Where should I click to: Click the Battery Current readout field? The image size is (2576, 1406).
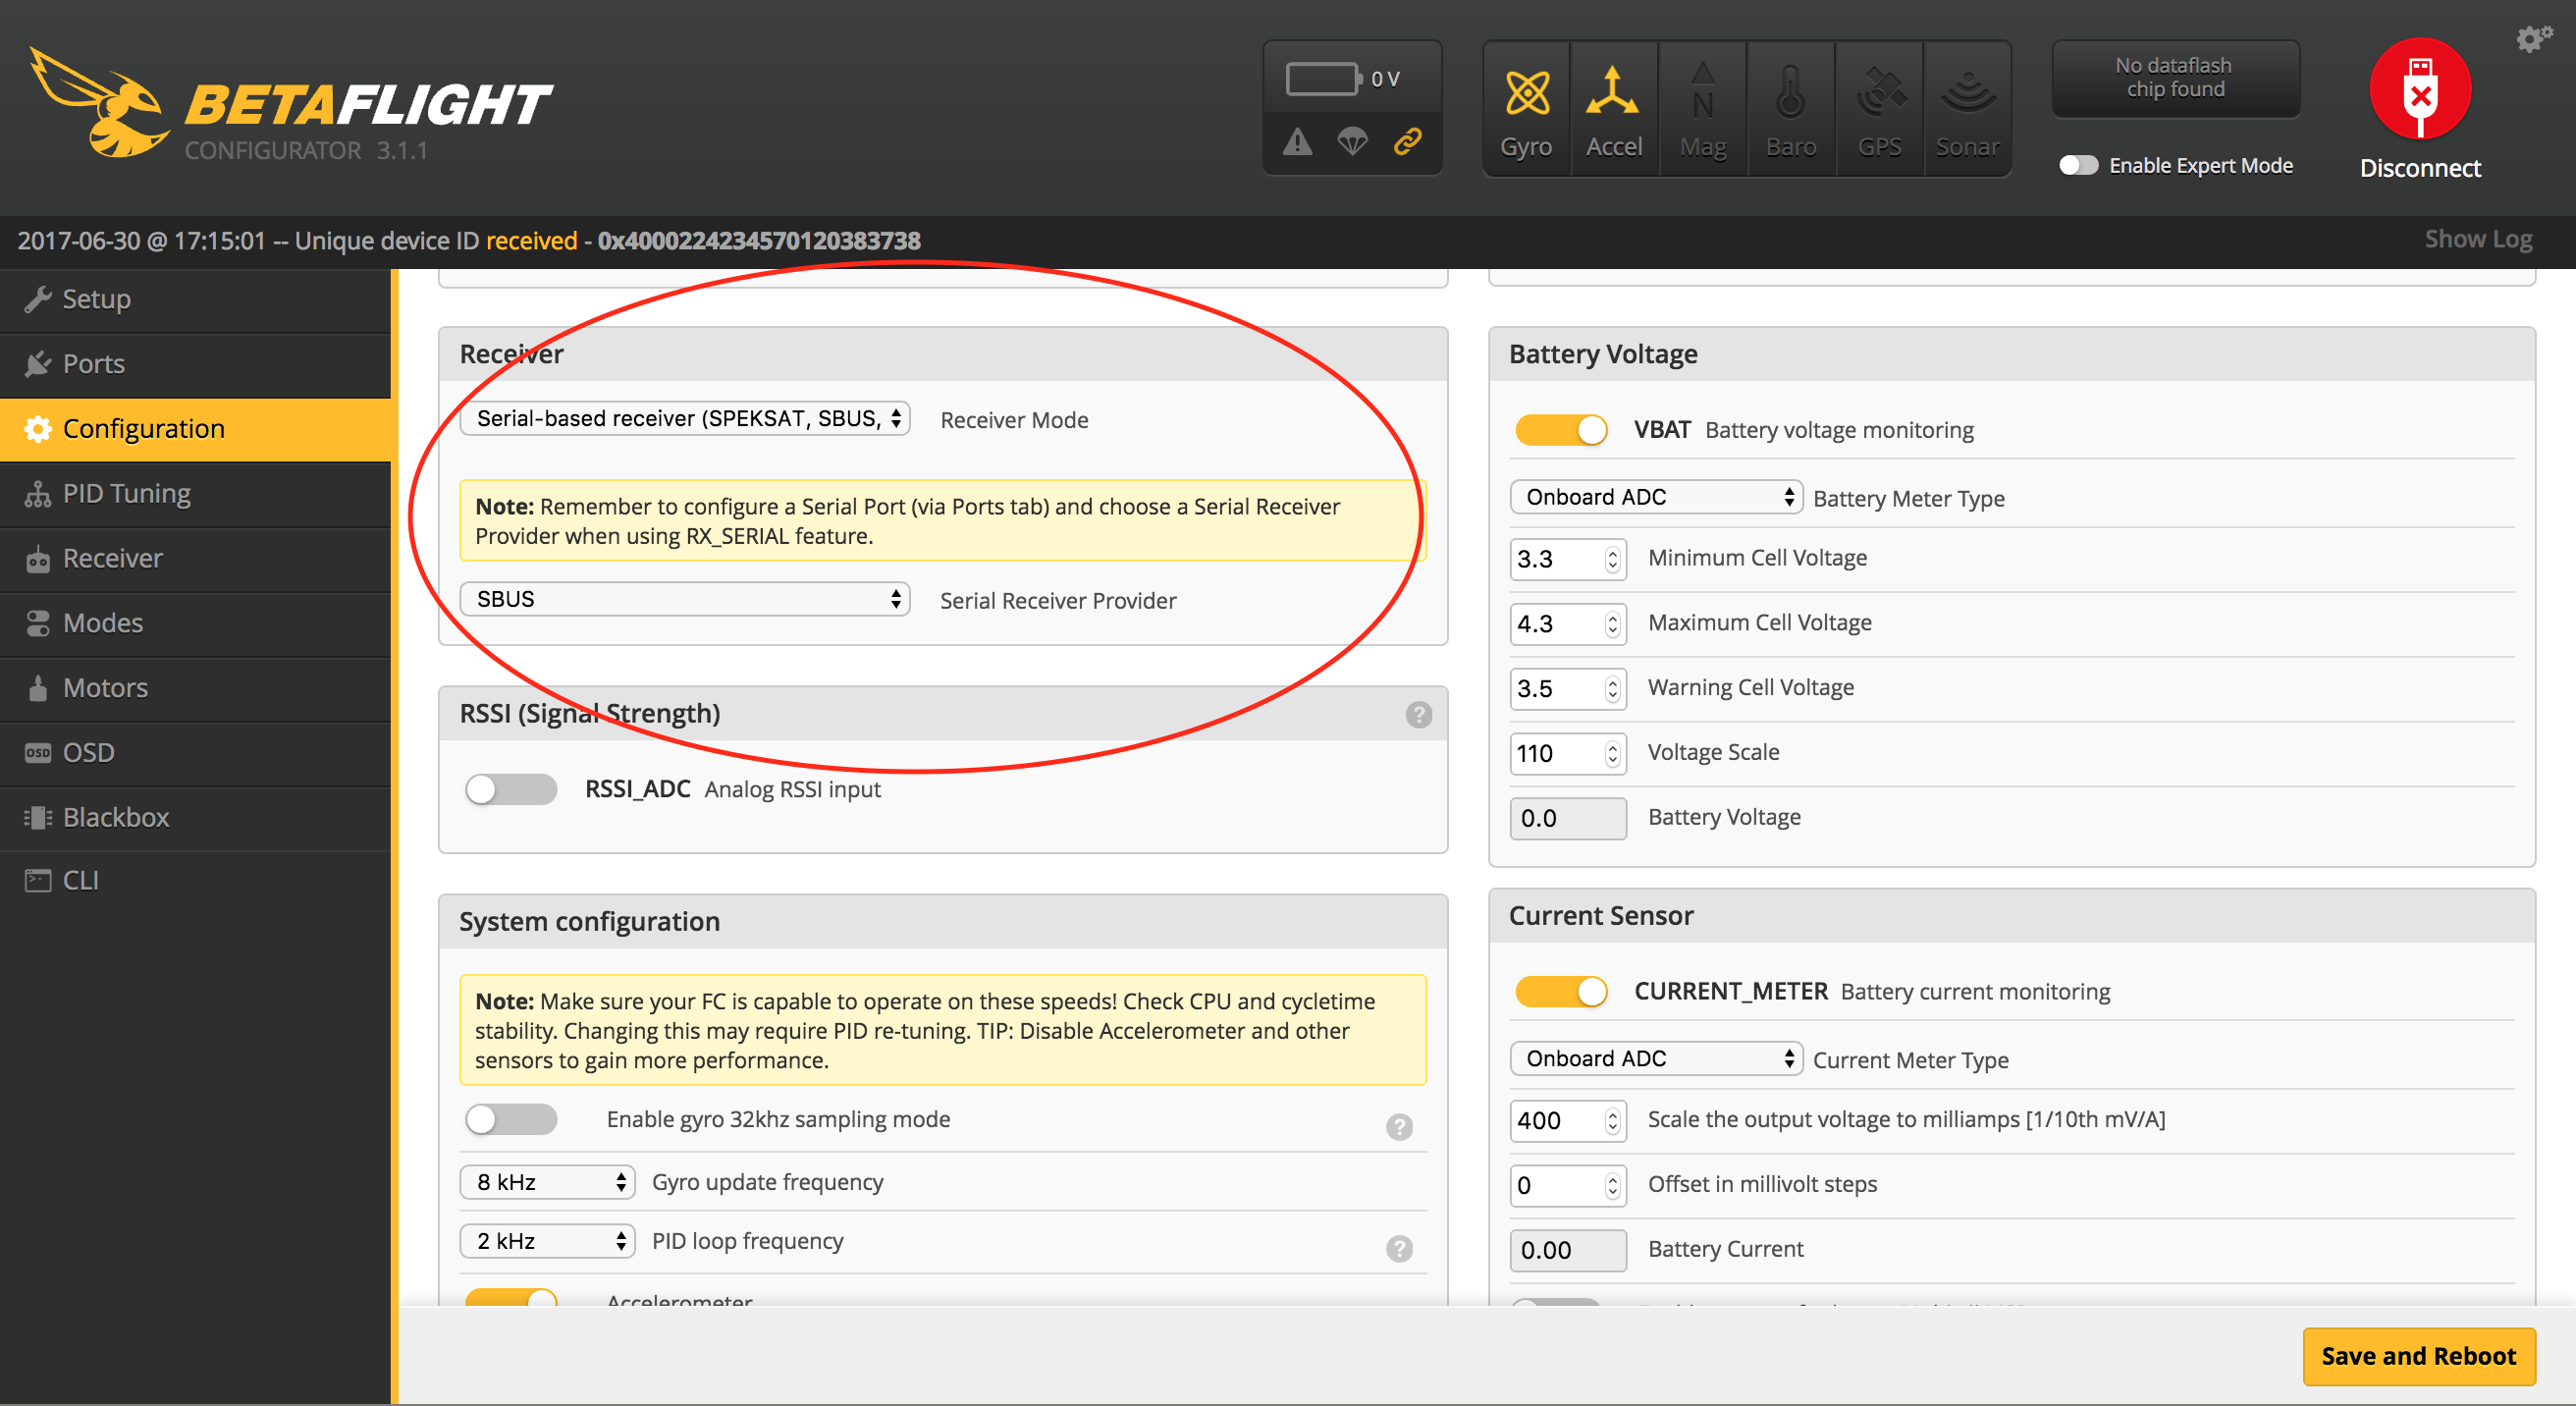click(x=1567, y=1250)
